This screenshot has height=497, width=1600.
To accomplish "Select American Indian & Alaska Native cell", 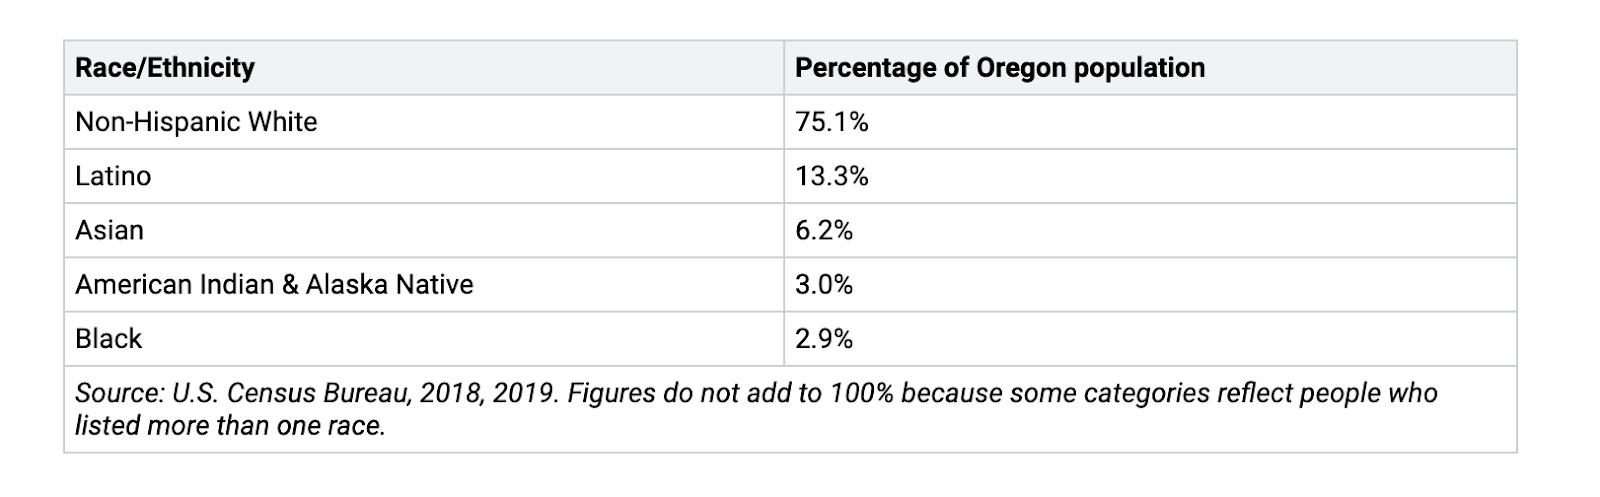I will [274, 284].
